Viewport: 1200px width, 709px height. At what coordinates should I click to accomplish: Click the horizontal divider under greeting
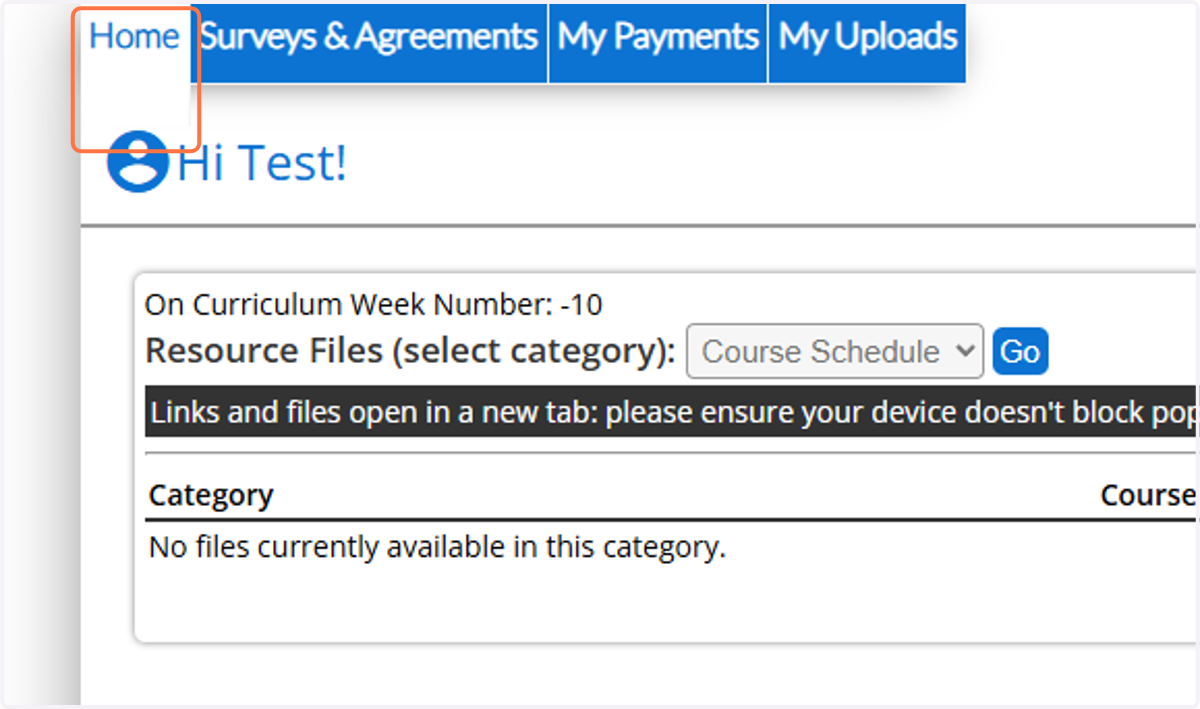(x=640, y=226)
